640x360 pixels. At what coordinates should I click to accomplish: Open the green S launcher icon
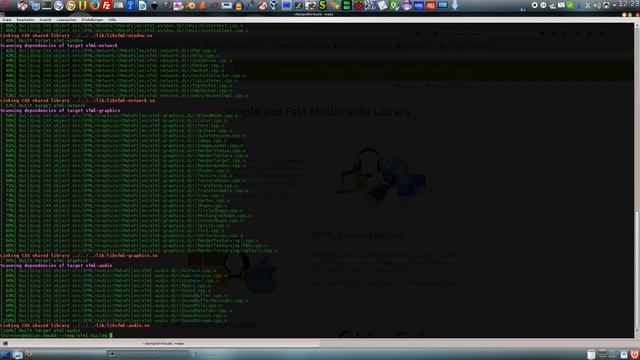click(322, 5)
